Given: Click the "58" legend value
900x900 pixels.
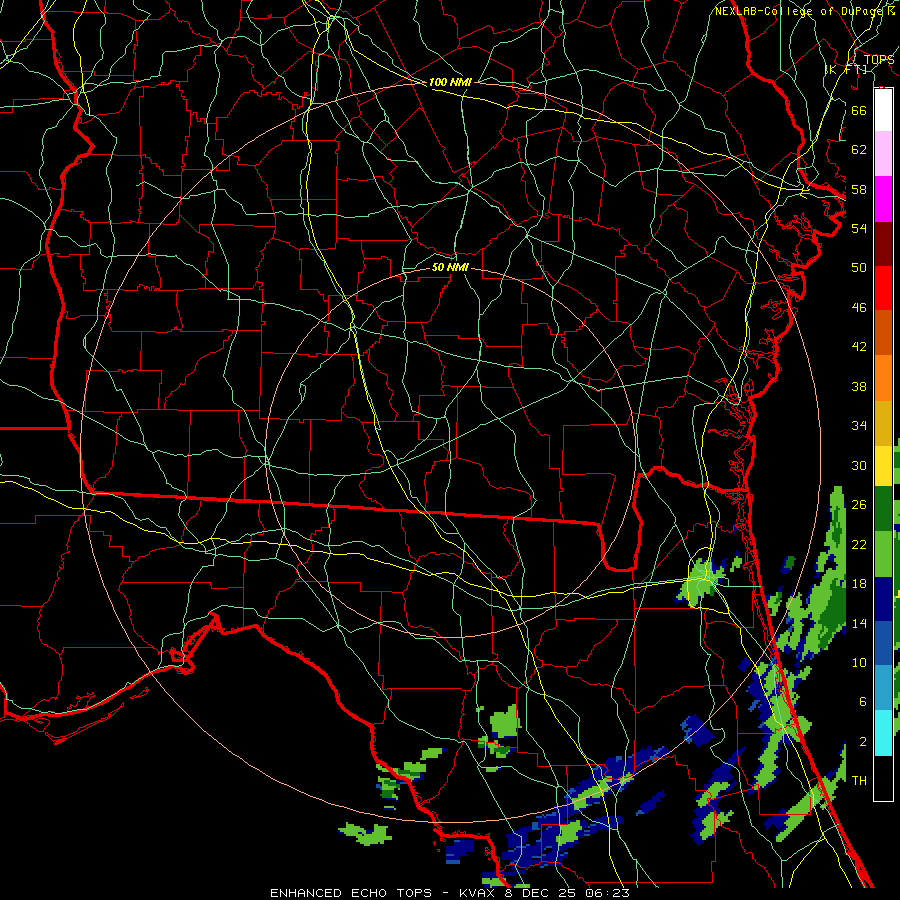Looking at the screenshot, I should (859, 189).
